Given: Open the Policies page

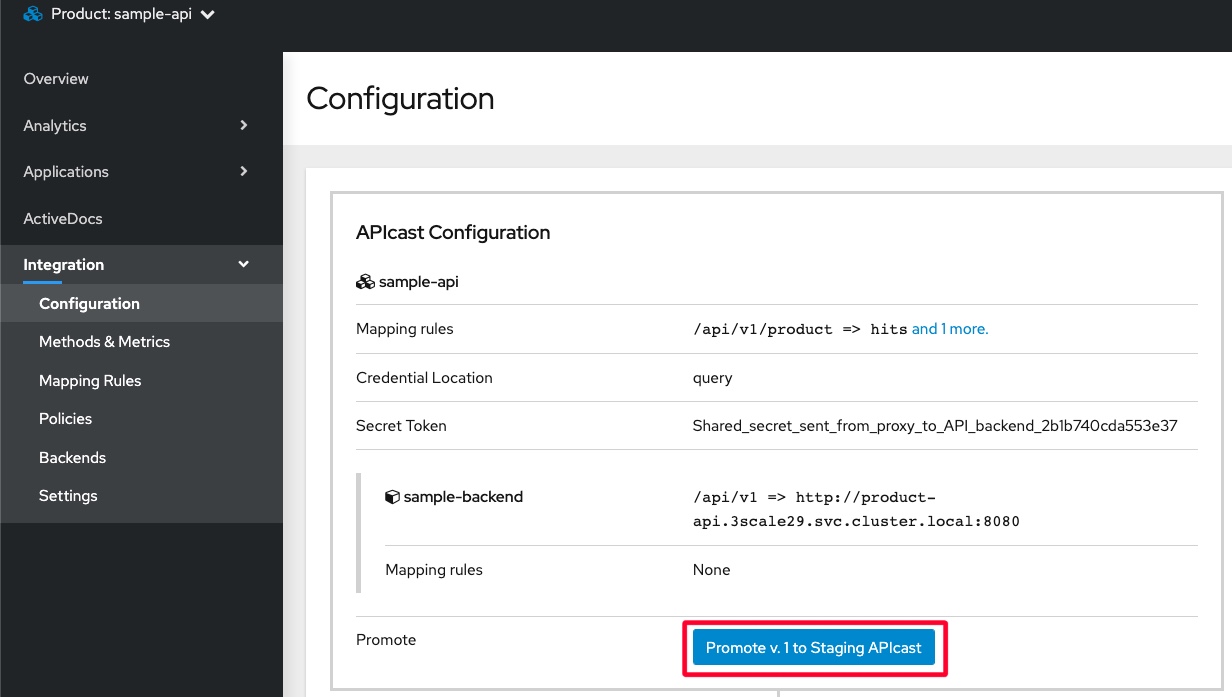Looking at the screenshot, I should 65,419.
